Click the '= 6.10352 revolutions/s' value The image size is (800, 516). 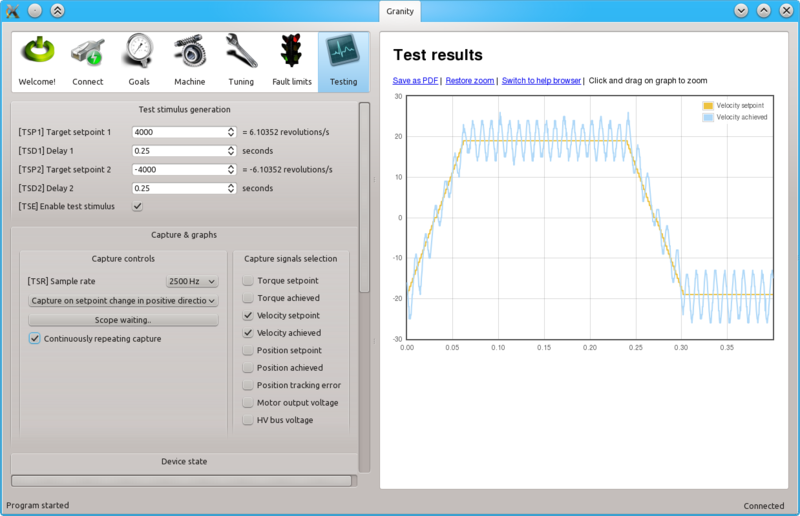click(x=286, y=132)
